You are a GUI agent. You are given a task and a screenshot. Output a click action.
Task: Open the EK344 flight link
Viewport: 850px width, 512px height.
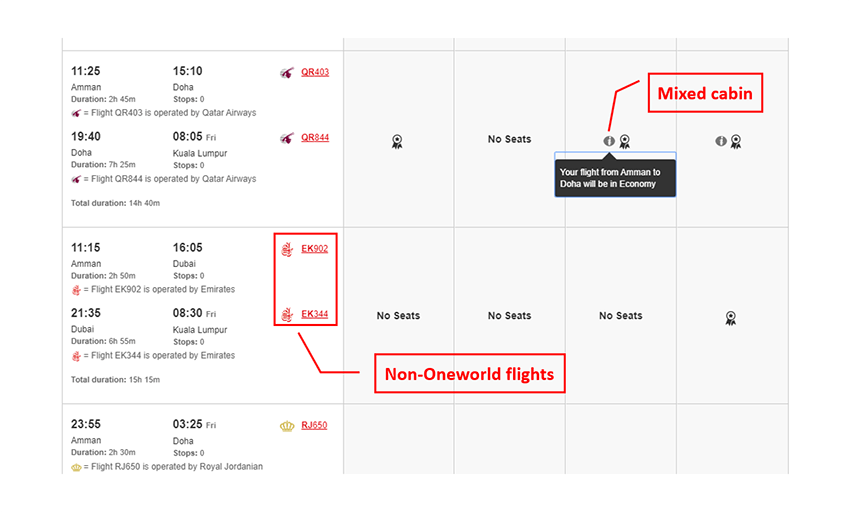tap(315, 315)
